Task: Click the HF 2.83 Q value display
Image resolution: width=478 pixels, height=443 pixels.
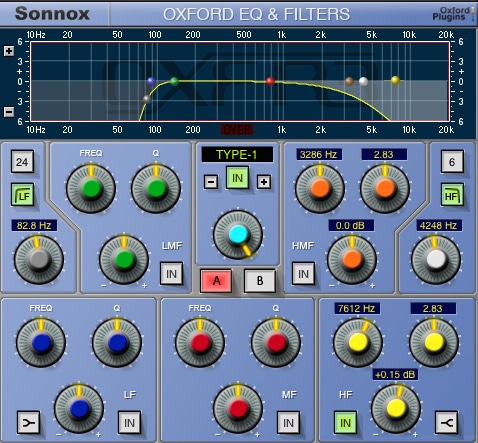Action: (433, 308)
